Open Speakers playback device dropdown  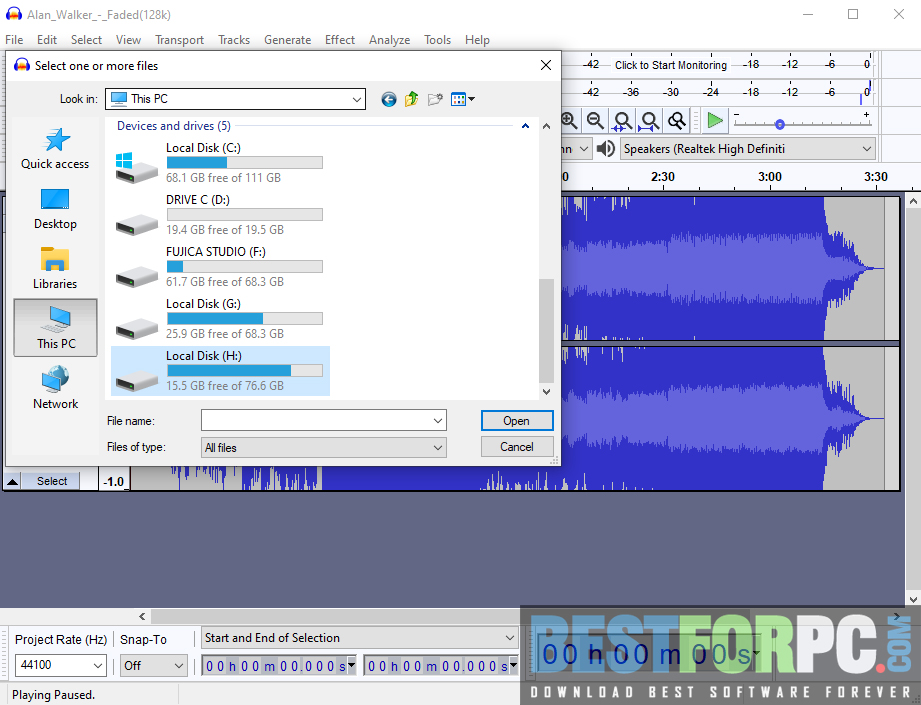pos(866,149)
